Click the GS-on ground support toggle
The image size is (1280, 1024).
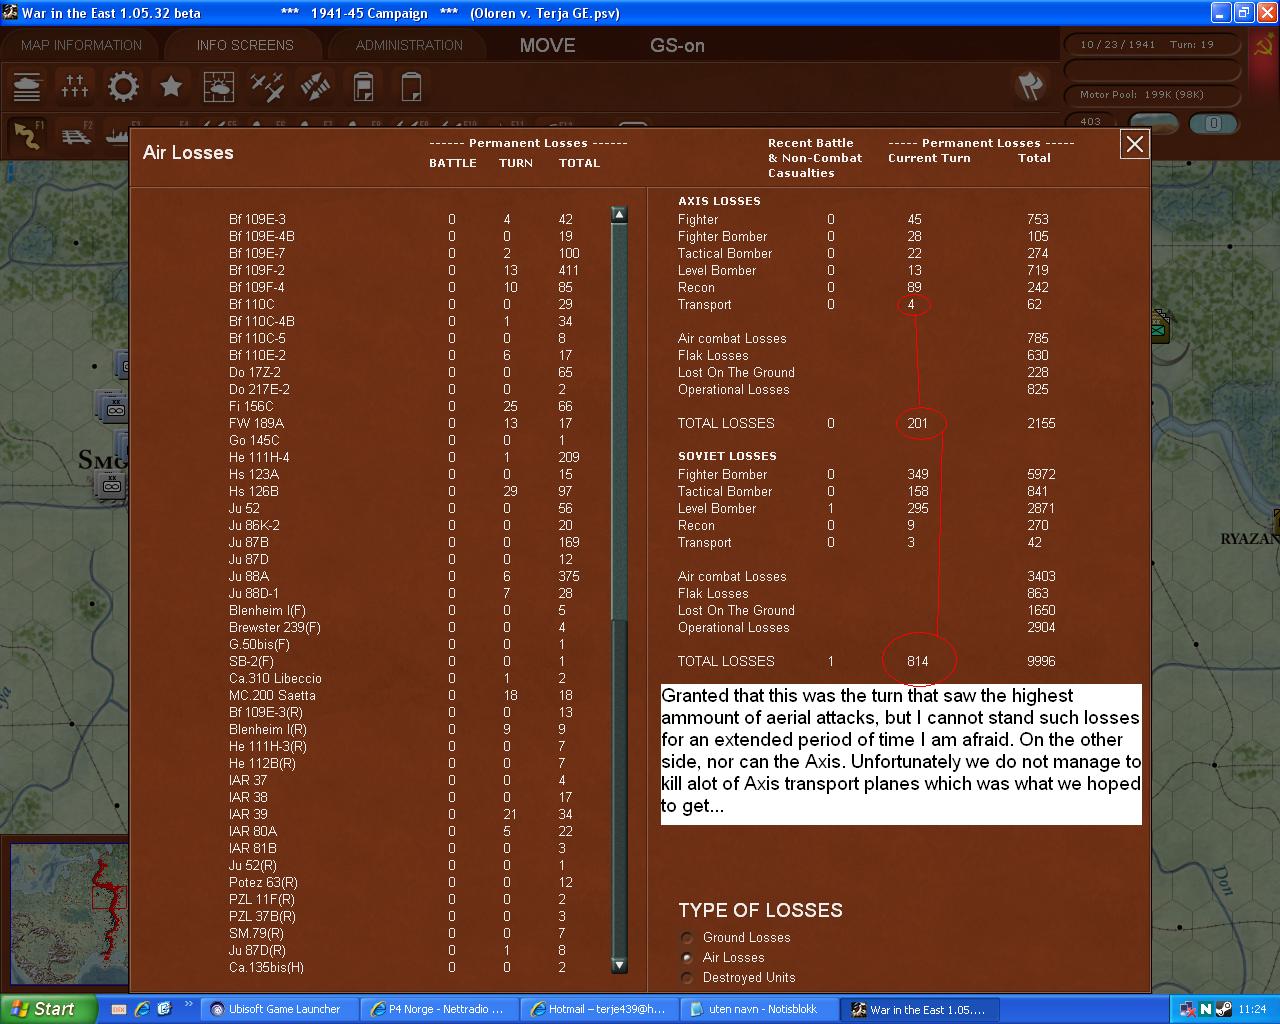pos(677,45)
